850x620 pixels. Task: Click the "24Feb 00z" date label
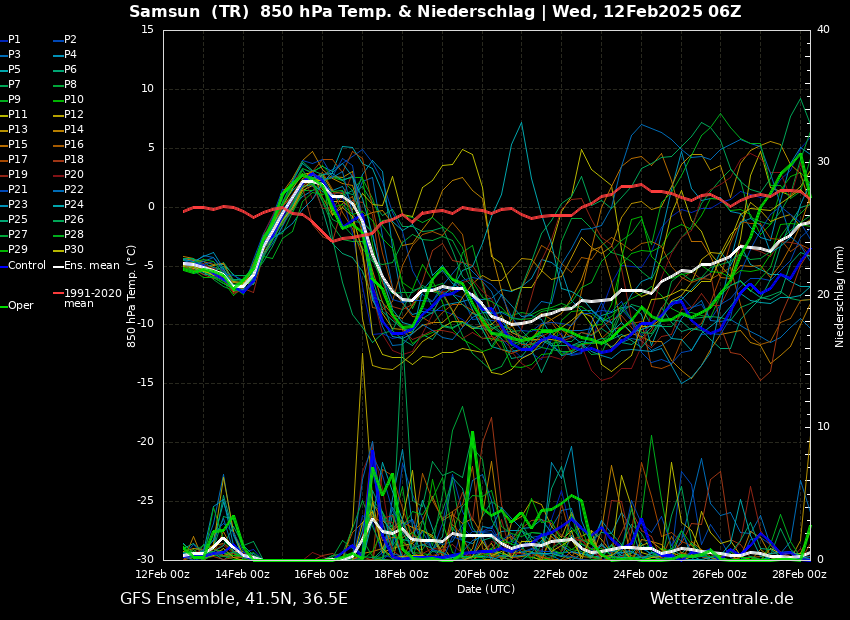(641, 574)
